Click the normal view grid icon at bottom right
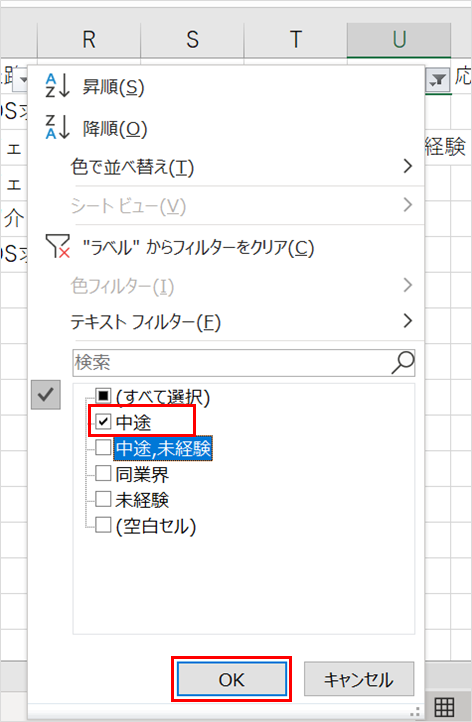This screenshot has height=722, width=472. pyautogui.click(x=444, y=706)
